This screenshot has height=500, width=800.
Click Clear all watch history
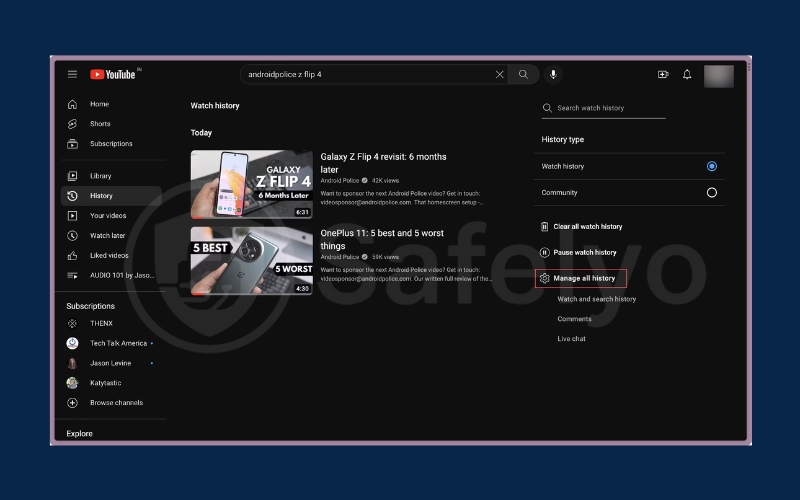point(588,227)
